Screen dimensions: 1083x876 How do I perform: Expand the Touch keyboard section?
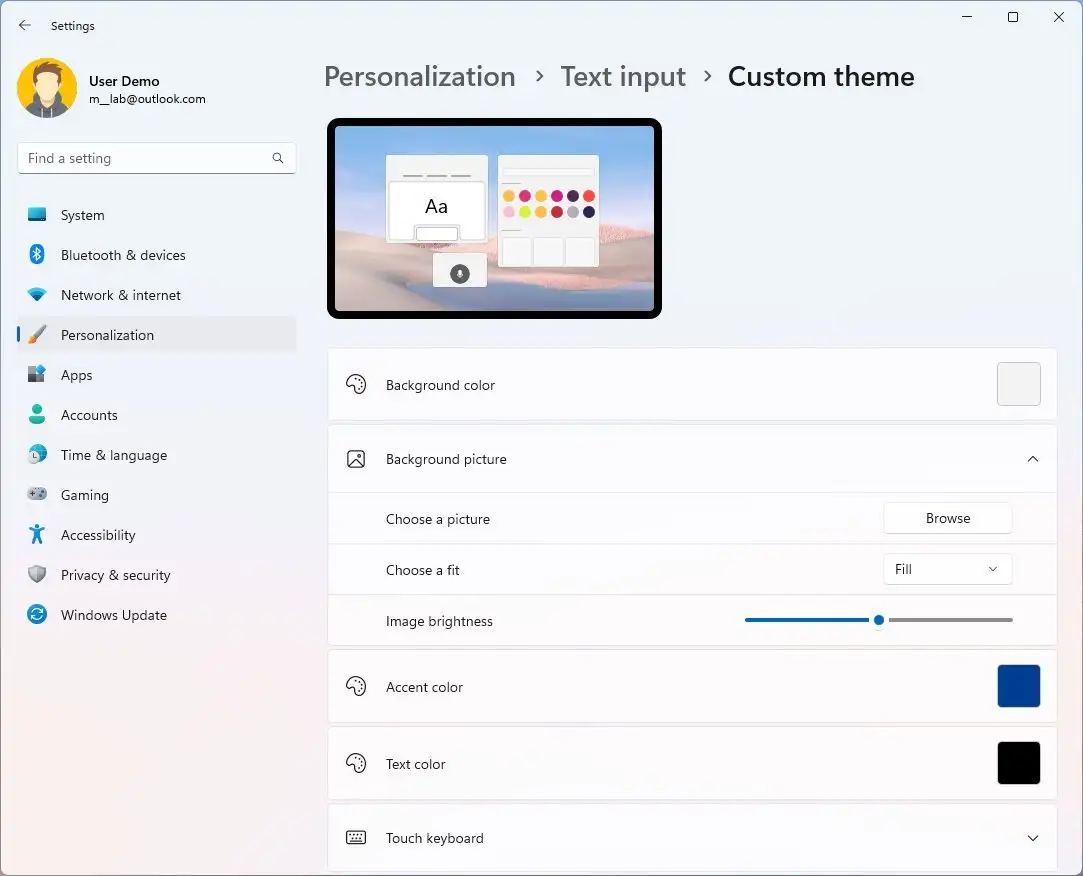pos(1032,838)
